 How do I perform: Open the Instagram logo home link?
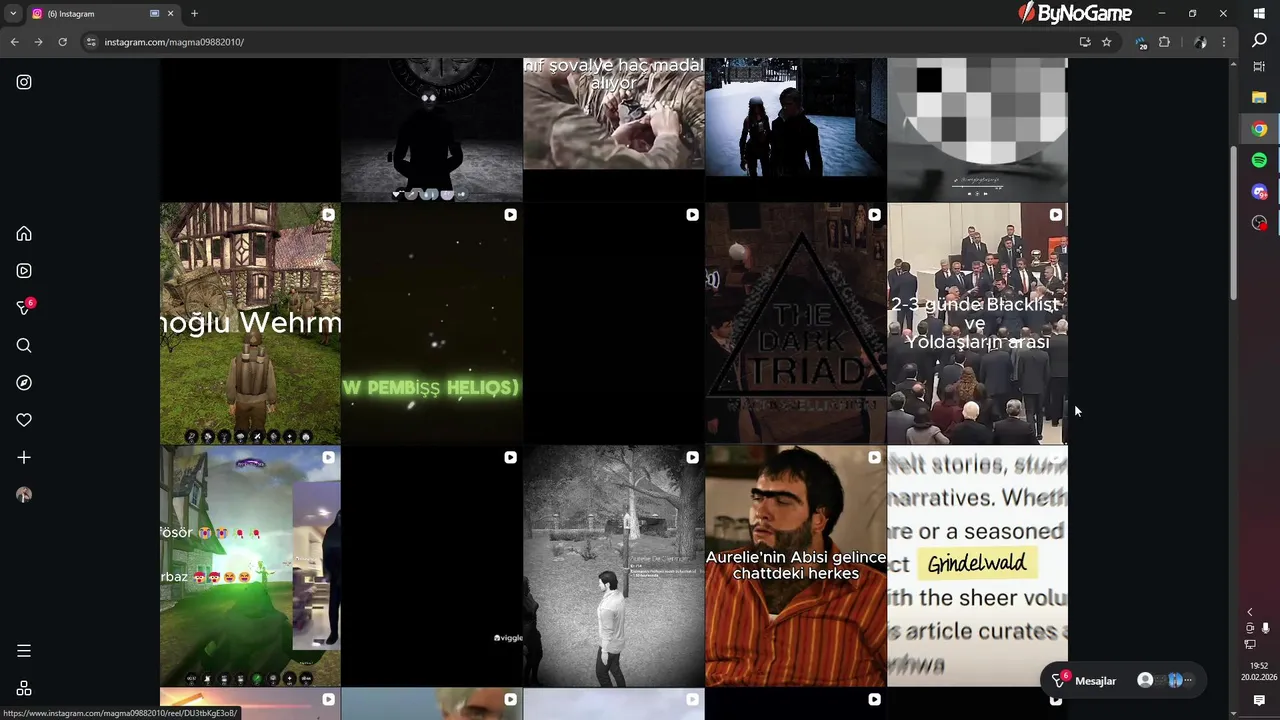coord(24,82)
